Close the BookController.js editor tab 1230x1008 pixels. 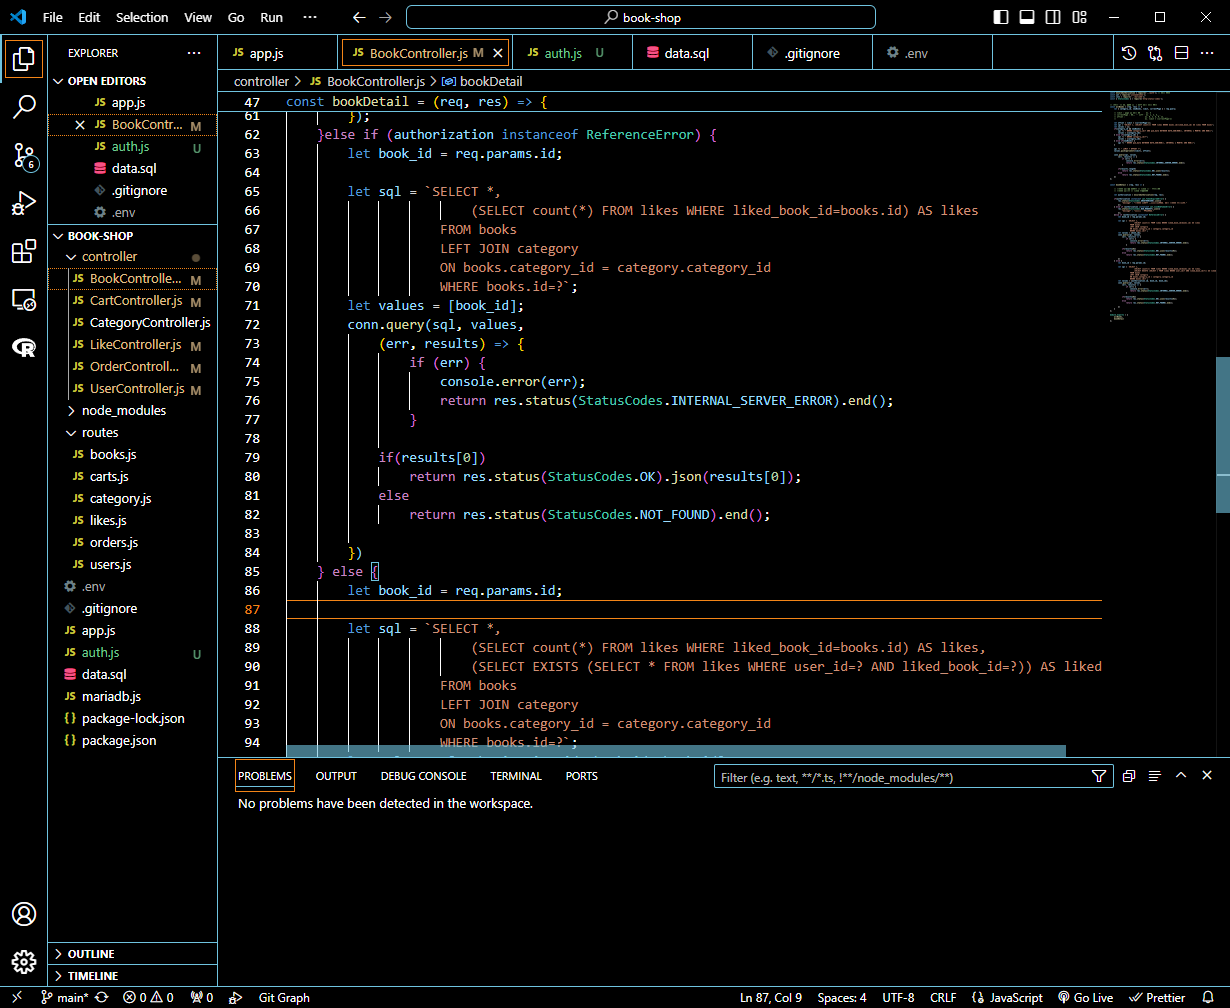[x=499, y=53]
